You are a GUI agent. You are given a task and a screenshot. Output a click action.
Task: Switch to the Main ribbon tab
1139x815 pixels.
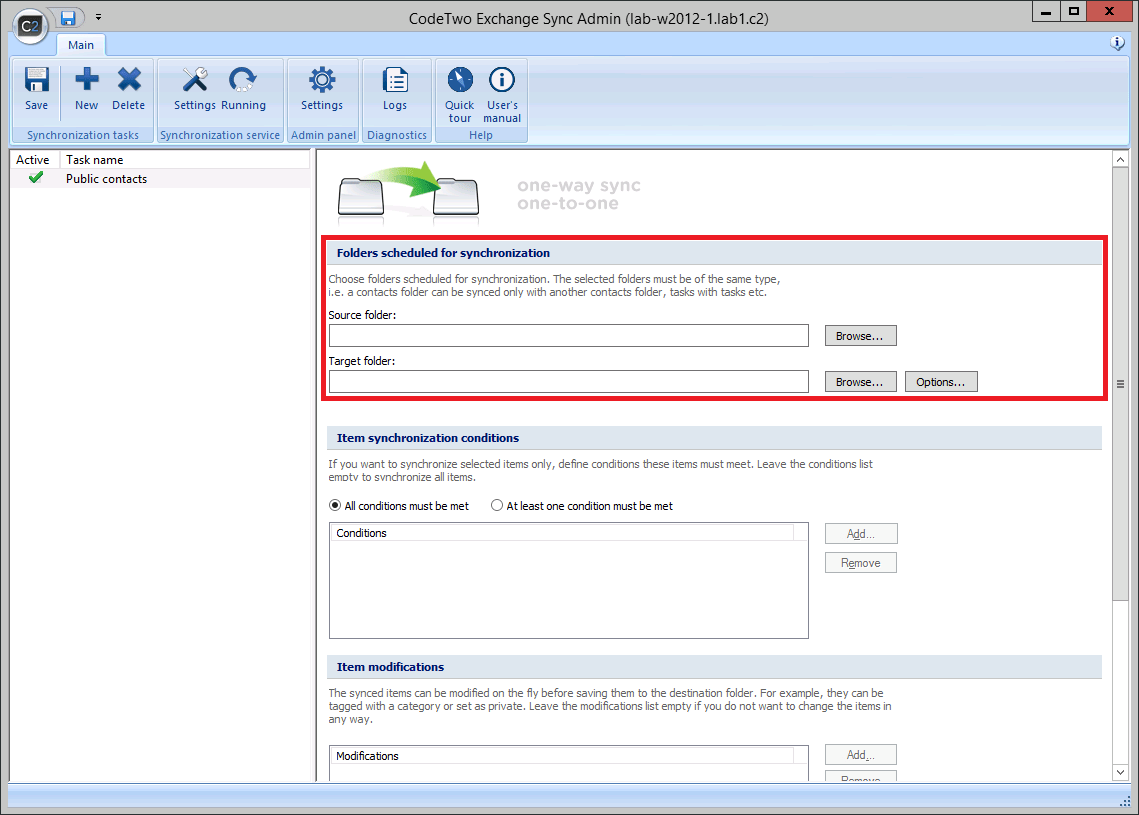(81, 44)
